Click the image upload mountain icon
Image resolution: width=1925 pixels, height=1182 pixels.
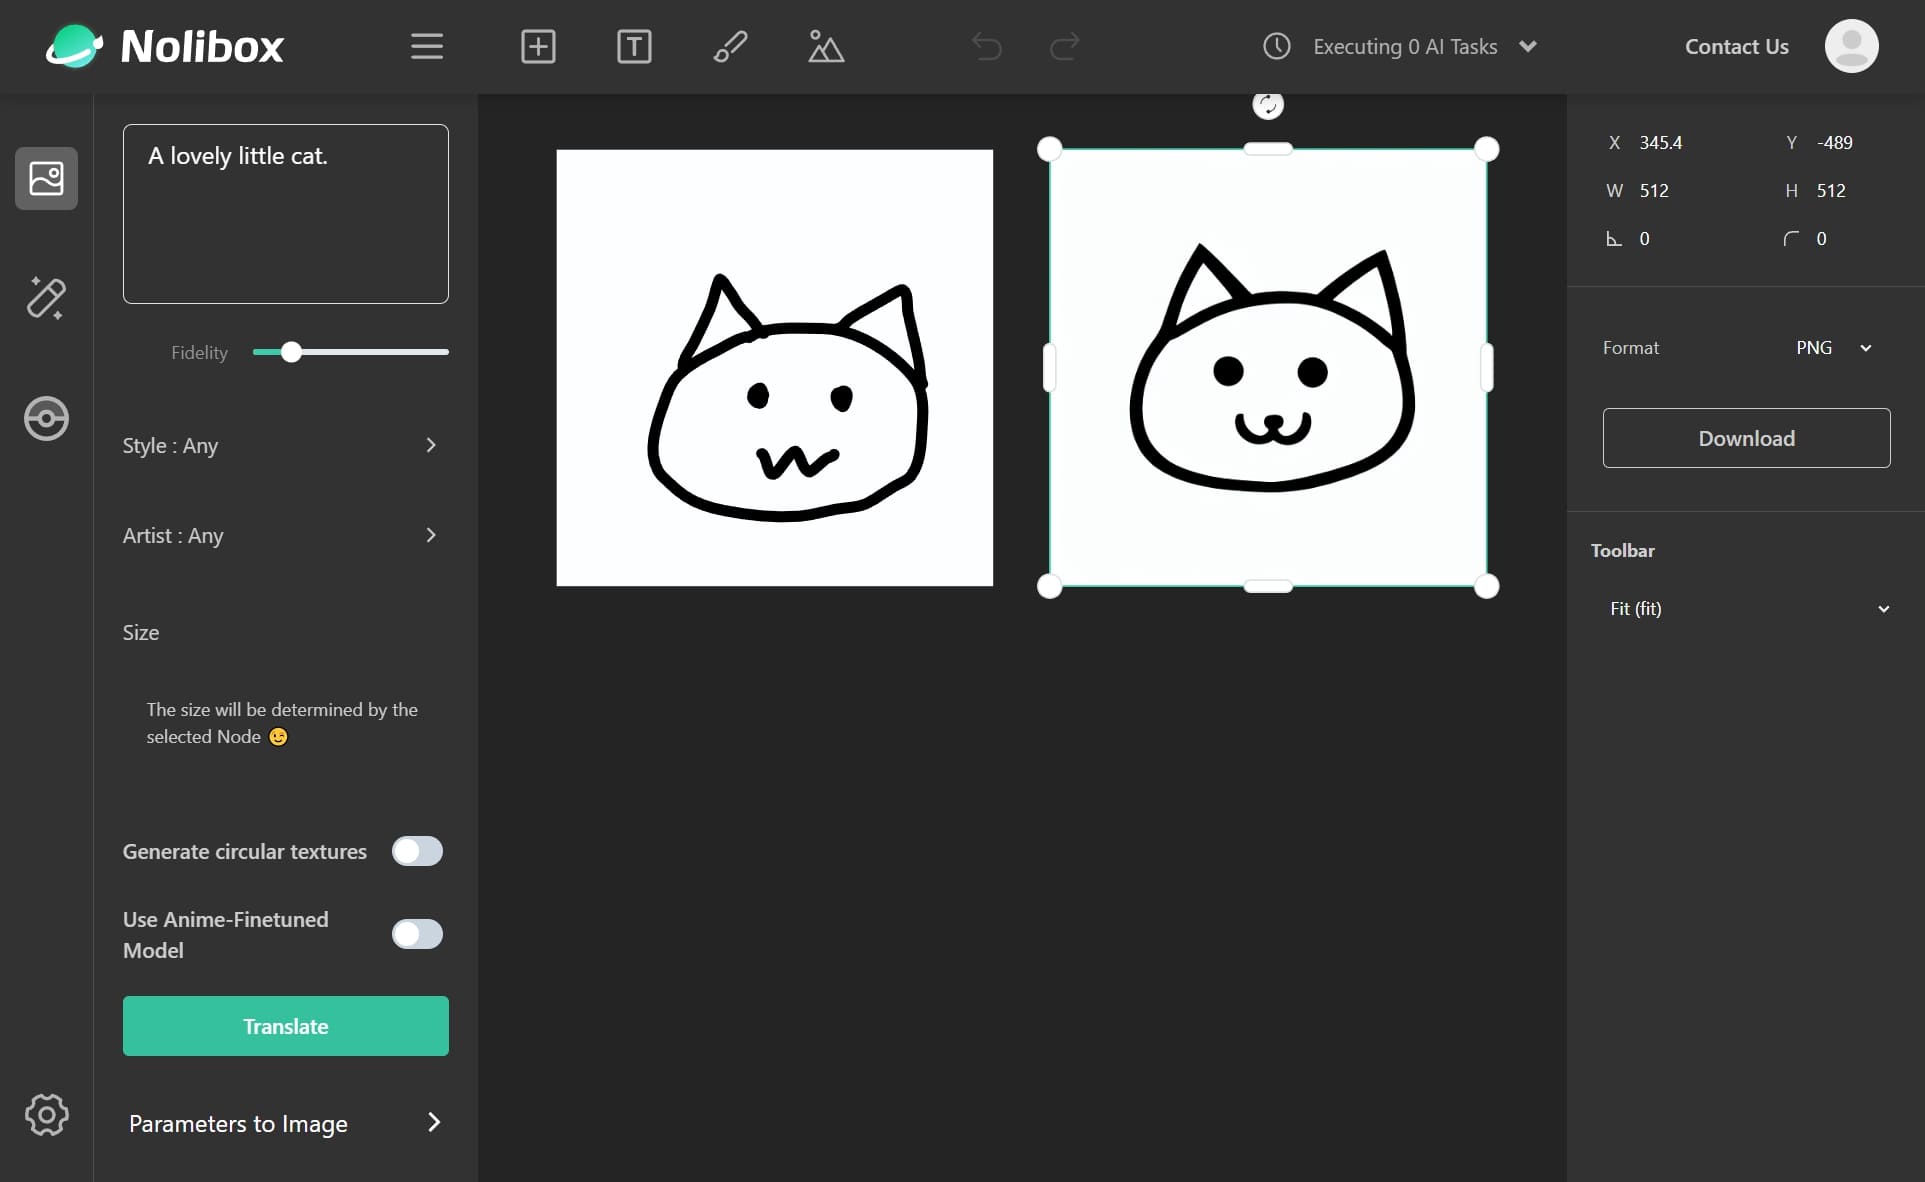(826, 46)
